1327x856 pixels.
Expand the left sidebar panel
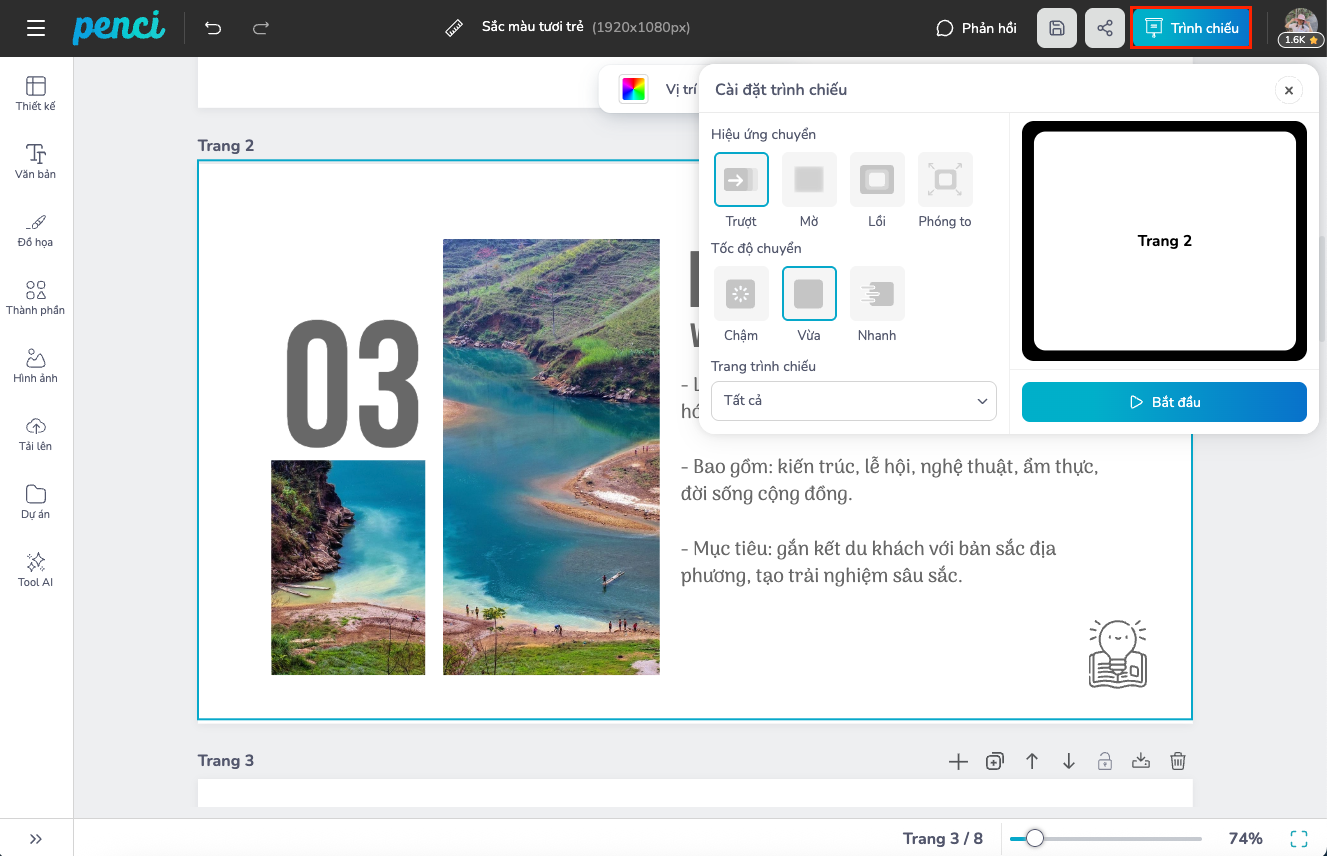tap(36, 839)
